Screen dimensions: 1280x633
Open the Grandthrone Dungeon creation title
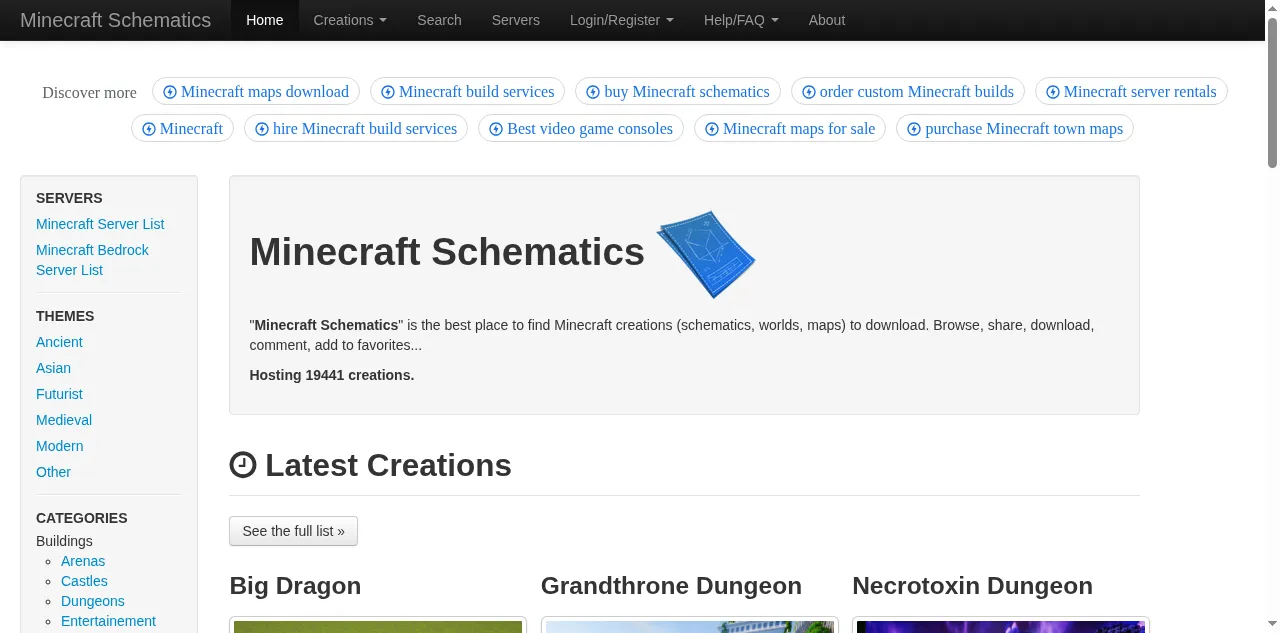click(671, 586)
